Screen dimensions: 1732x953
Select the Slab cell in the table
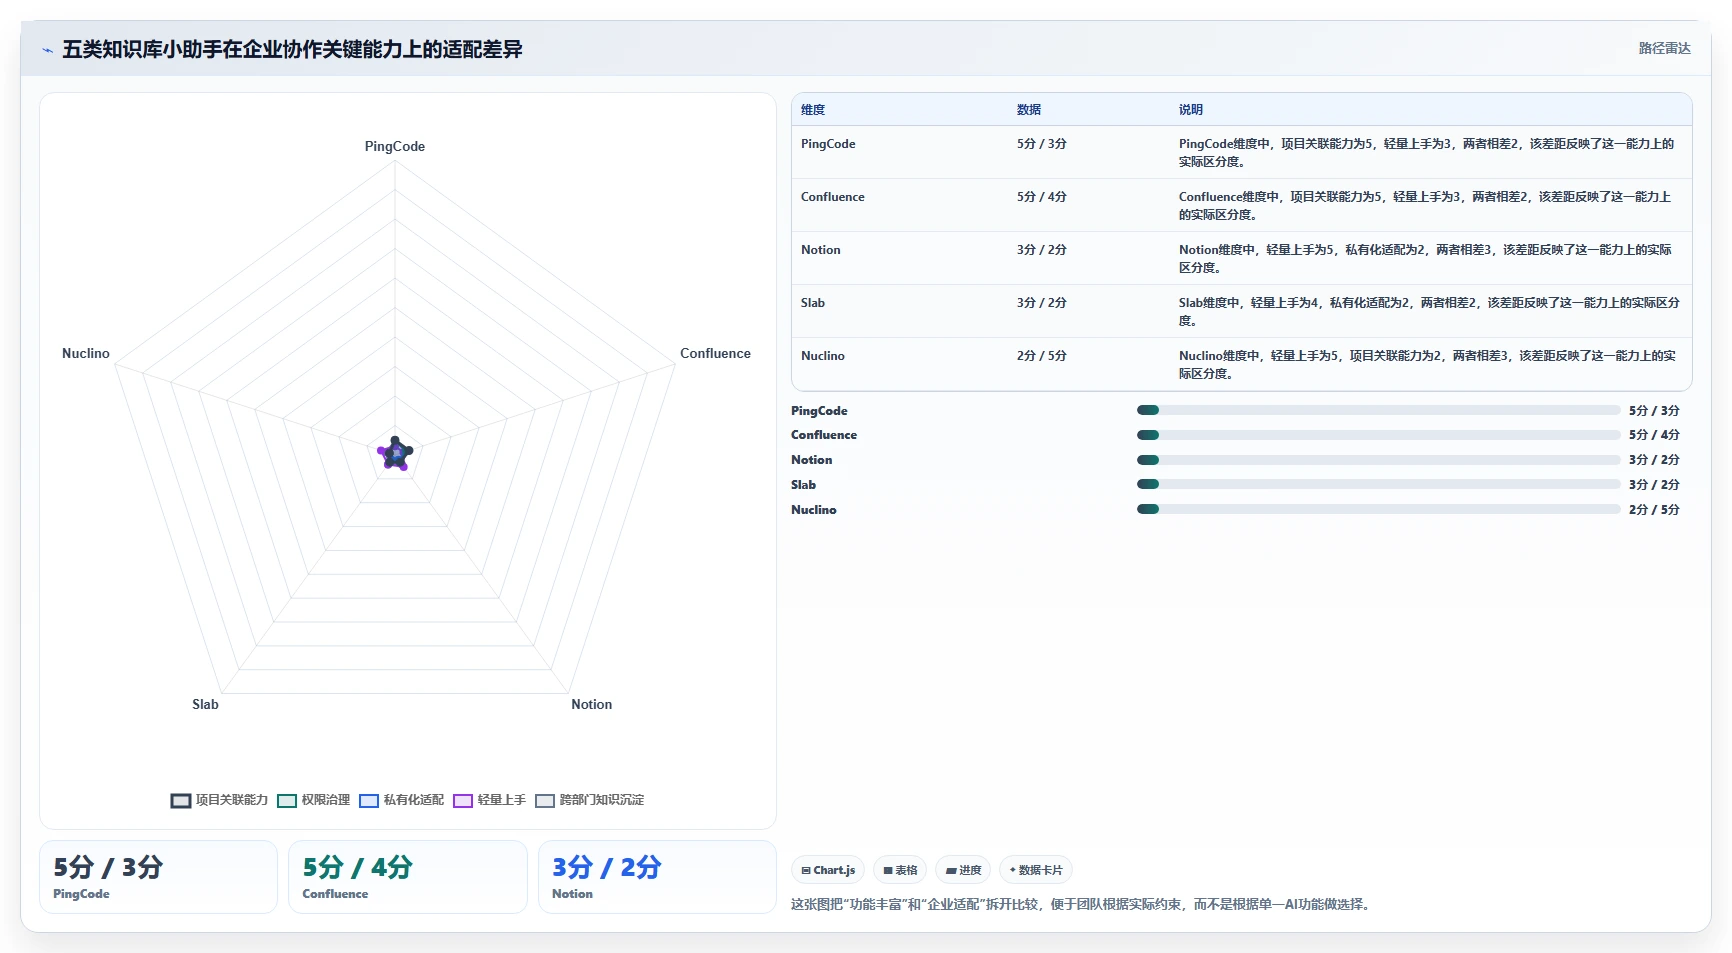(x=813, y=303)
